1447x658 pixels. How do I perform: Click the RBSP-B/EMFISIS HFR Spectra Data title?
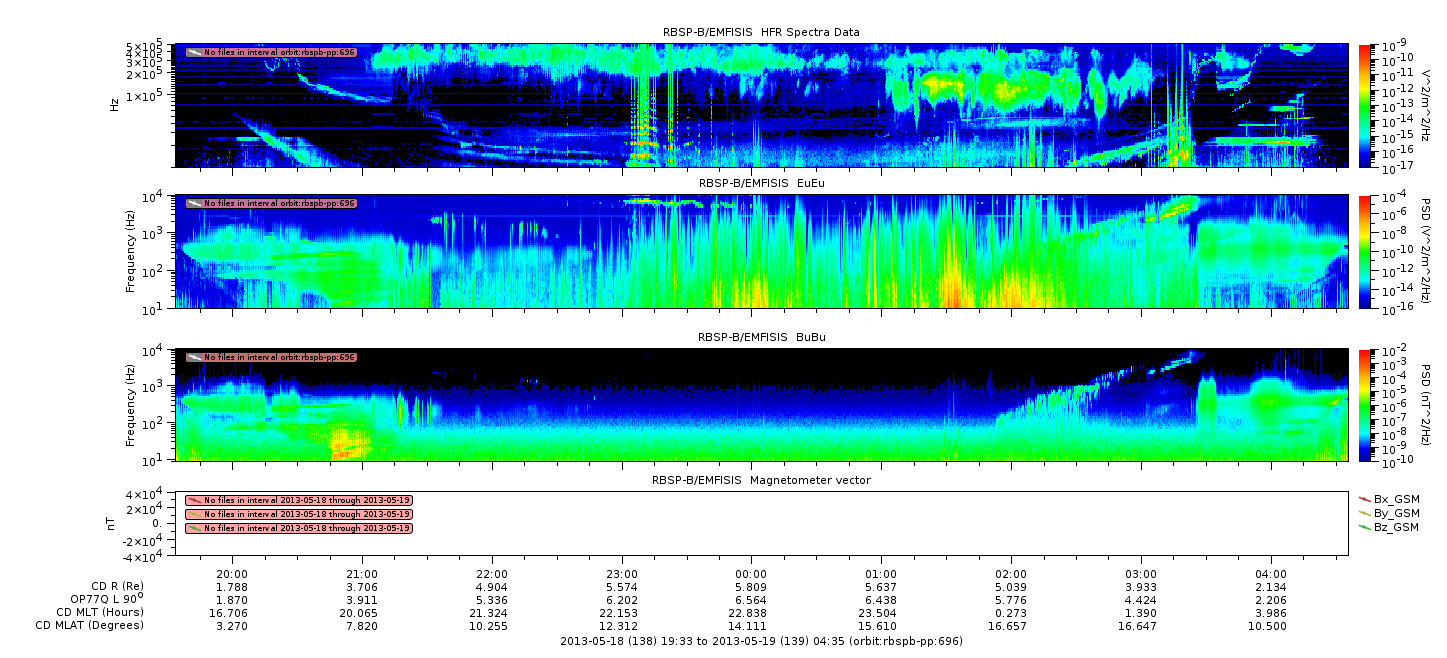tap(761, 32)
